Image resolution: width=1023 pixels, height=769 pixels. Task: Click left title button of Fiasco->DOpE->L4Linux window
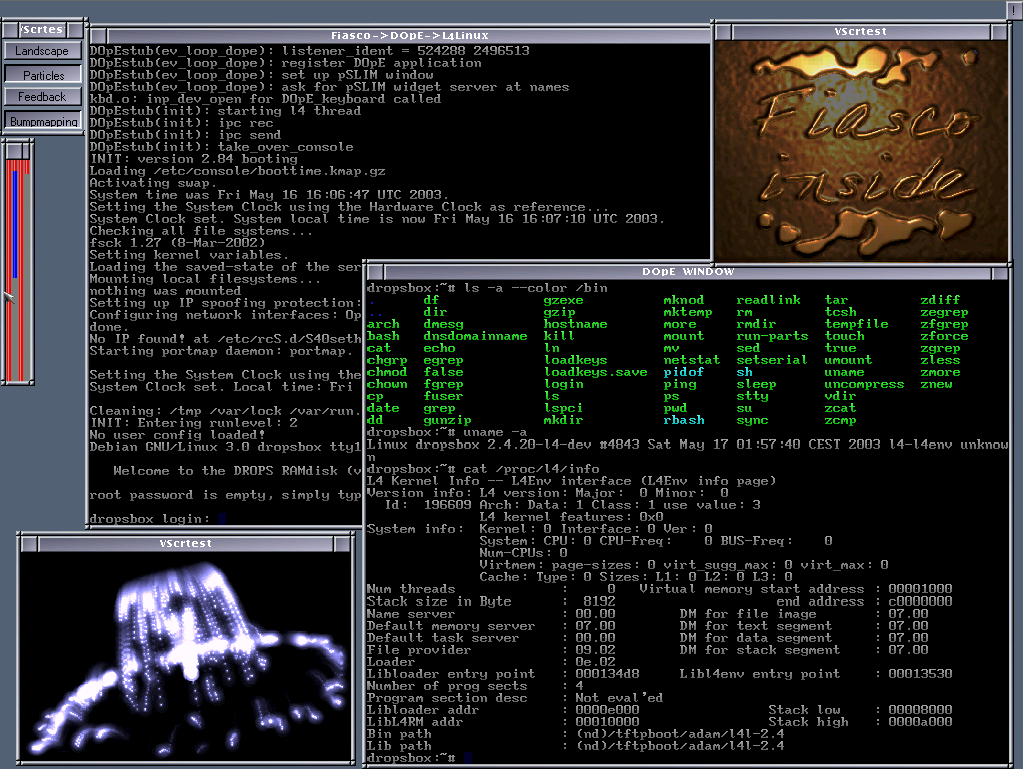(x=98, y=35)
